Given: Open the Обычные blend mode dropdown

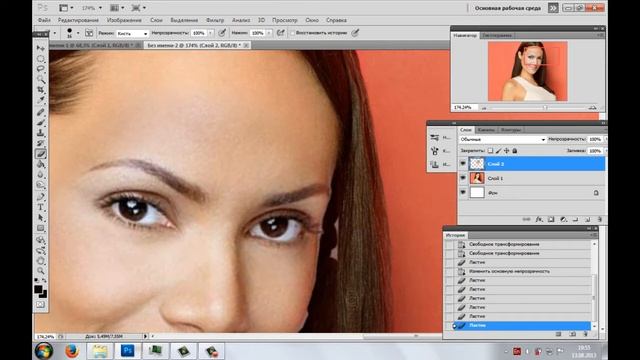Looking at the screenshot, I should [x=502, y=140].
